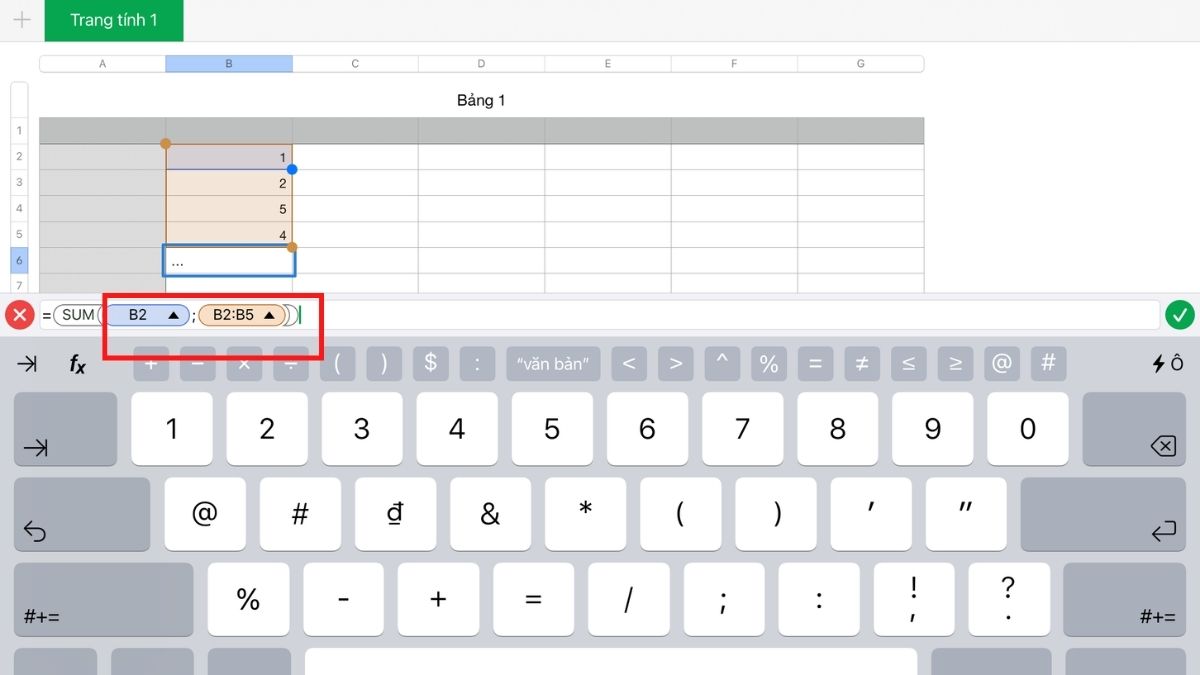Tap the undo key left of the @ key
Image resolution: width=1200 pixels, height=675 pixels.
82,514
